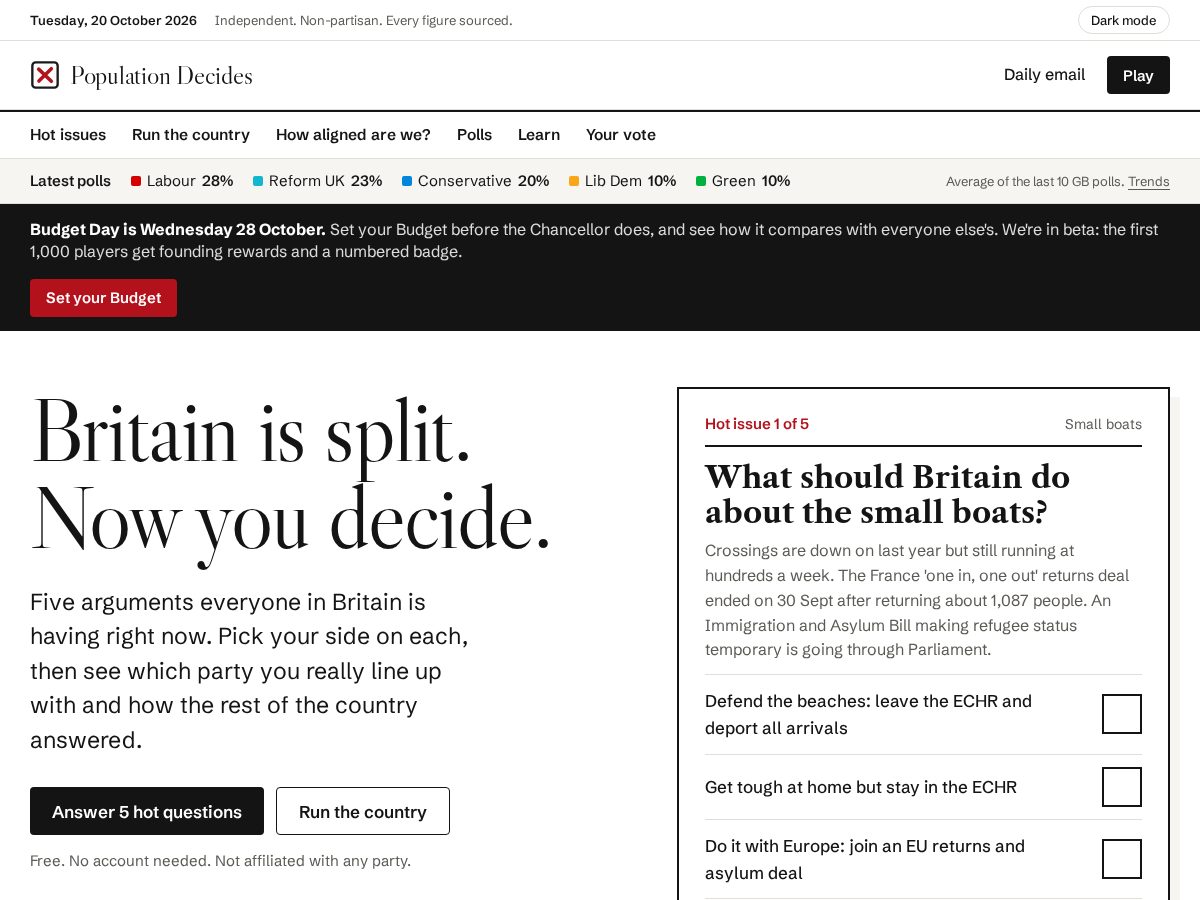This screenshot has width=1200, height=900.
Task: Check 'Defend the beaches: leave the ECHR' option
Action: click(1121, 714)
